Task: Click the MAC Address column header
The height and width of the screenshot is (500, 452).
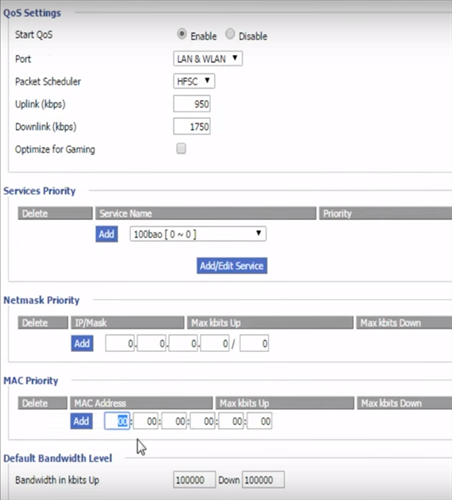Action: pos(141,403)
